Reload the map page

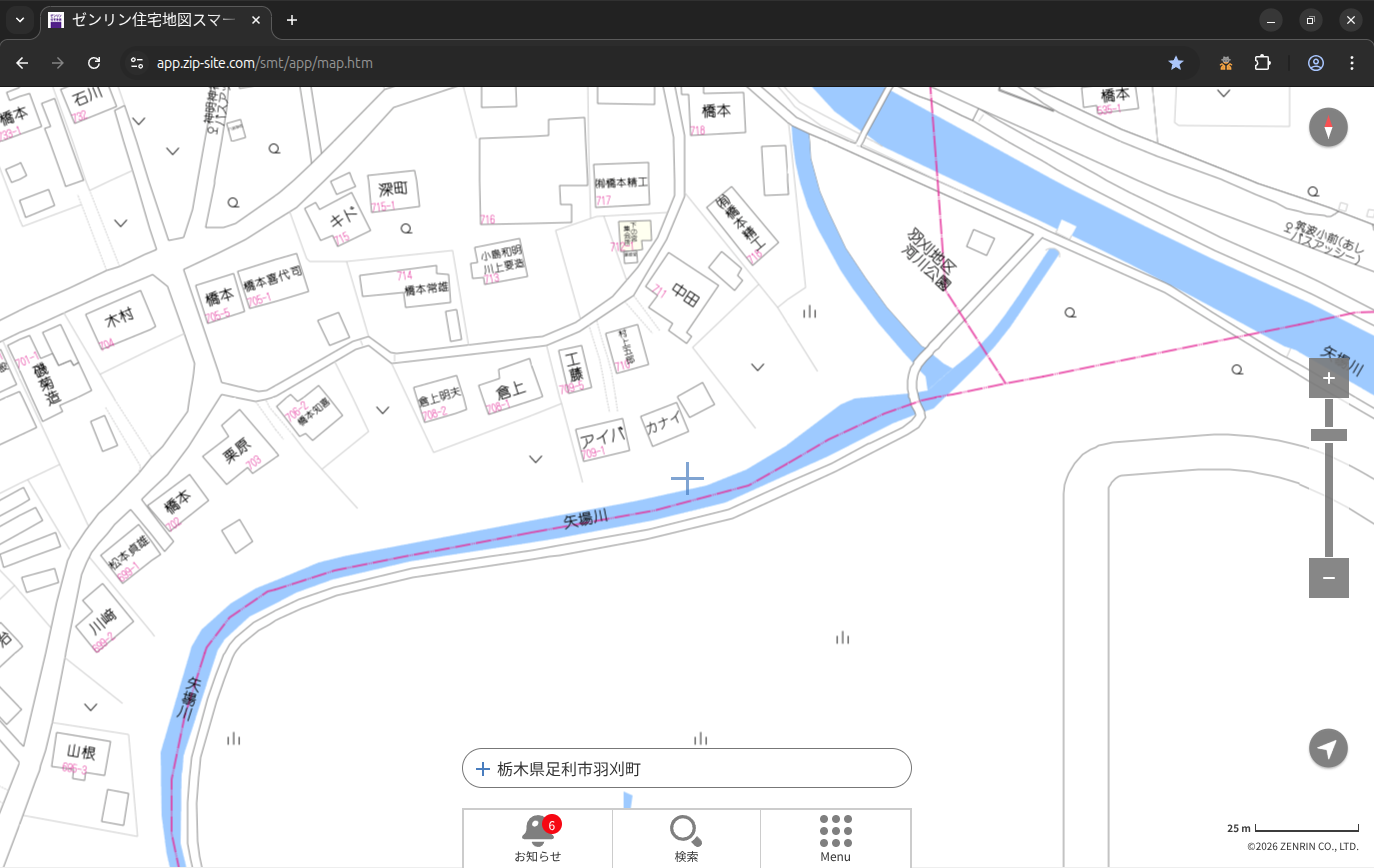pyautogui.click(x=94, y=63)
